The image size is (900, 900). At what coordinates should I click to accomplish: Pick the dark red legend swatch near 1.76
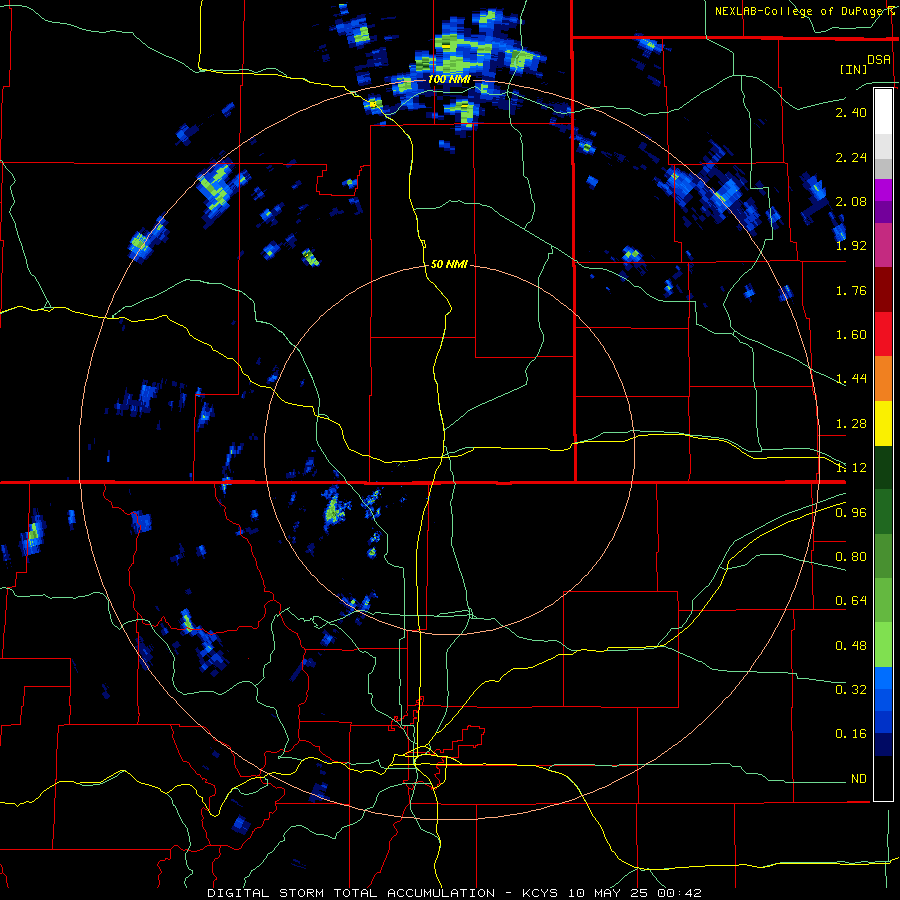(x=883, y=290)
